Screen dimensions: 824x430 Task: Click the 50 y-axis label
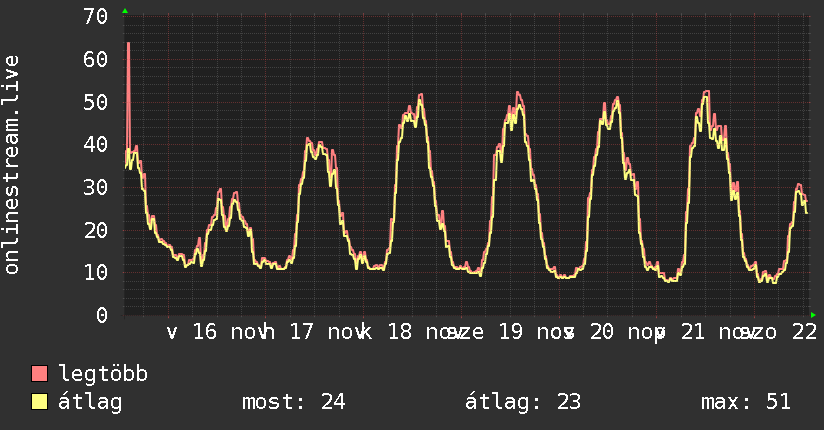coord(96,103)
